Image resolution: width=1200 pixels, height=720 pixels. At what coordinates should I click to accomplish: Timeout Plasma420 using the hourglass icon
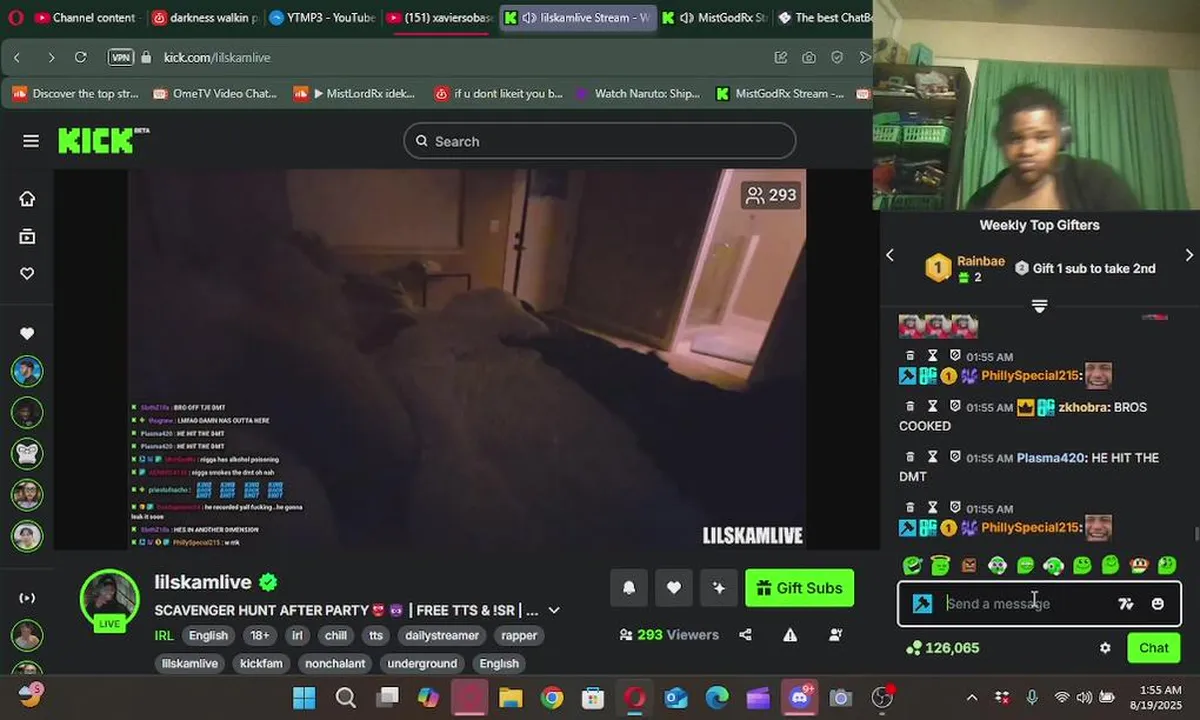coord(932,457)
